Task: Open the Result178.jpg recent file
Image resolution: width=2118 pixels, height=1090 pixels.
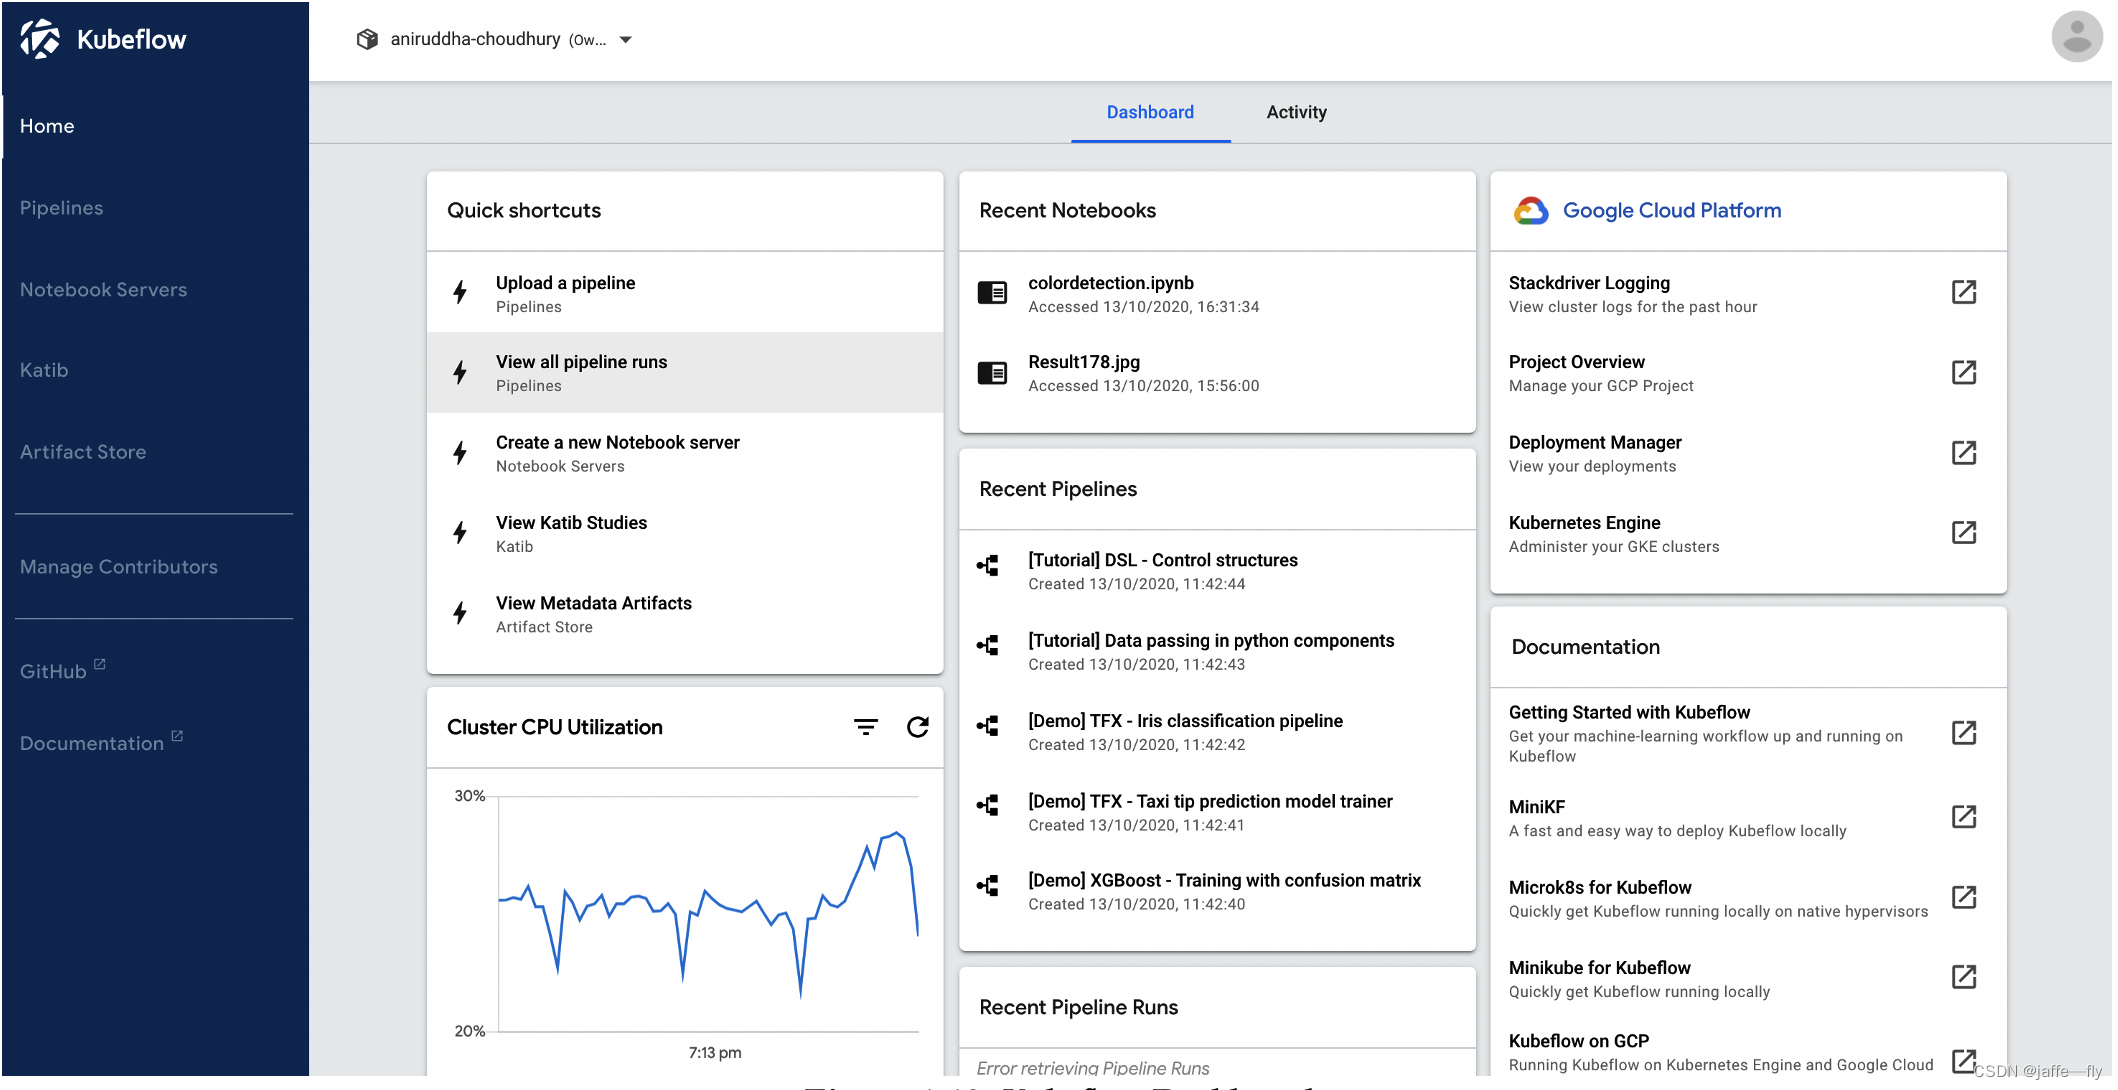Action: click(x=1217, y=373)
